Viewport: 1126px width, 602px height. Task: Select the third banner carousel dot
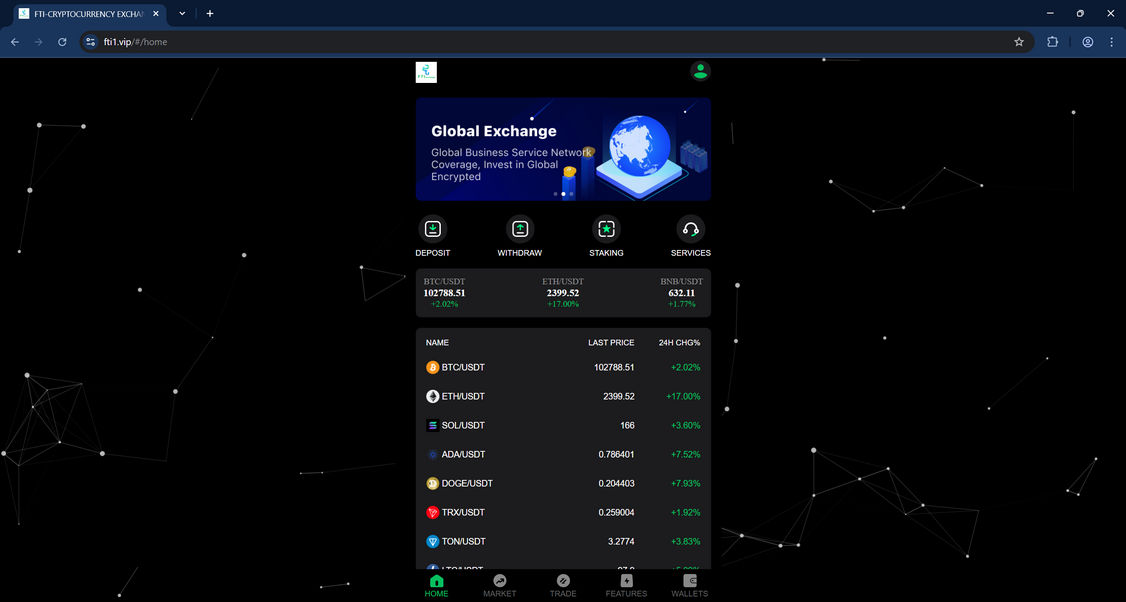pyautogui.click(x=572, y=194)
